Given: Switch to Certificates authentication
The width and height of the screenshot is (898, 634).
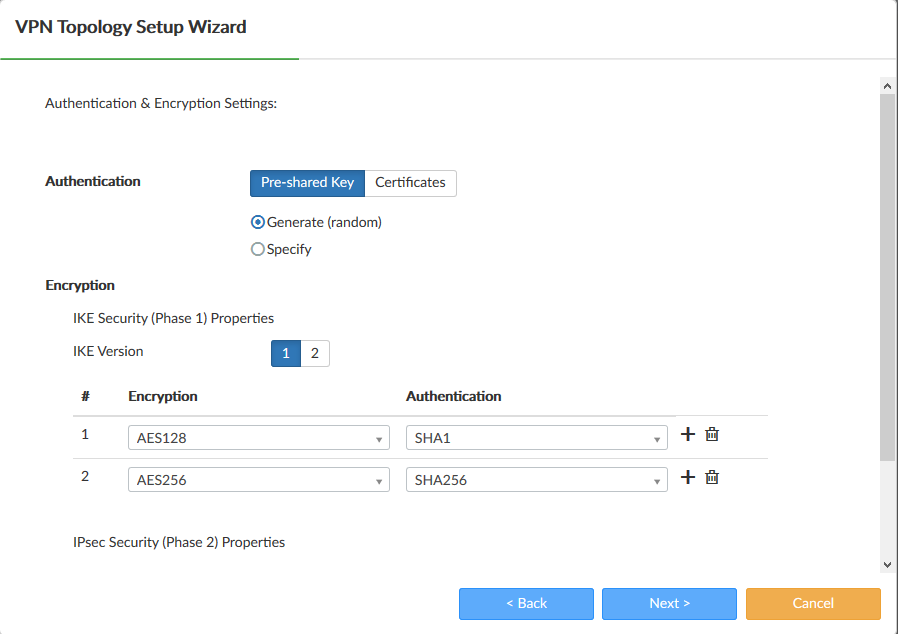Looking at the screenshot, I should [410, 183].
